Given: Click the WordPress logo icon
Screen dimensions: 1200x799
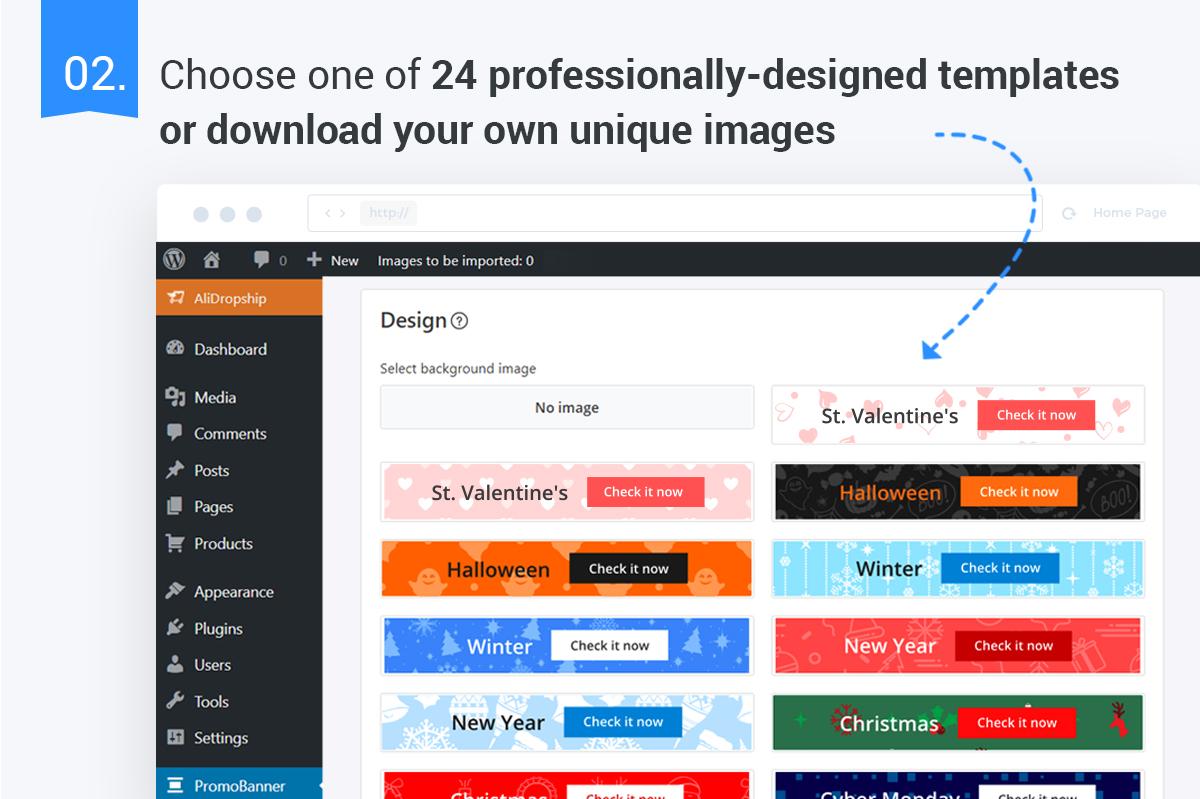Looking at the screenshot, I should pos(175,260).
